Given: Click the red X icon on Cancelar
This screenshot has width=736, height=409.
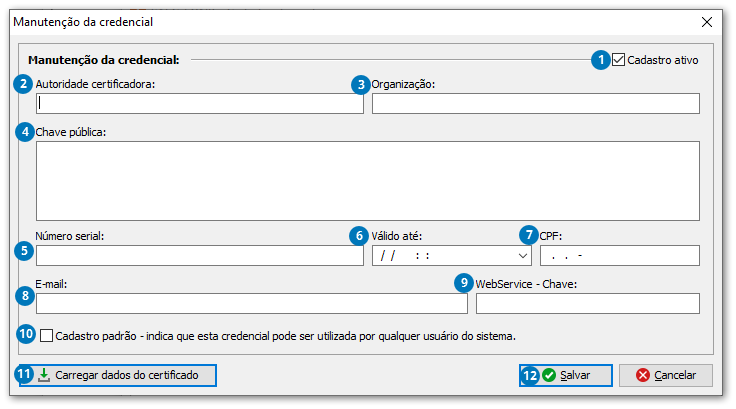Looking at the screenshot, I should point(642,376).
